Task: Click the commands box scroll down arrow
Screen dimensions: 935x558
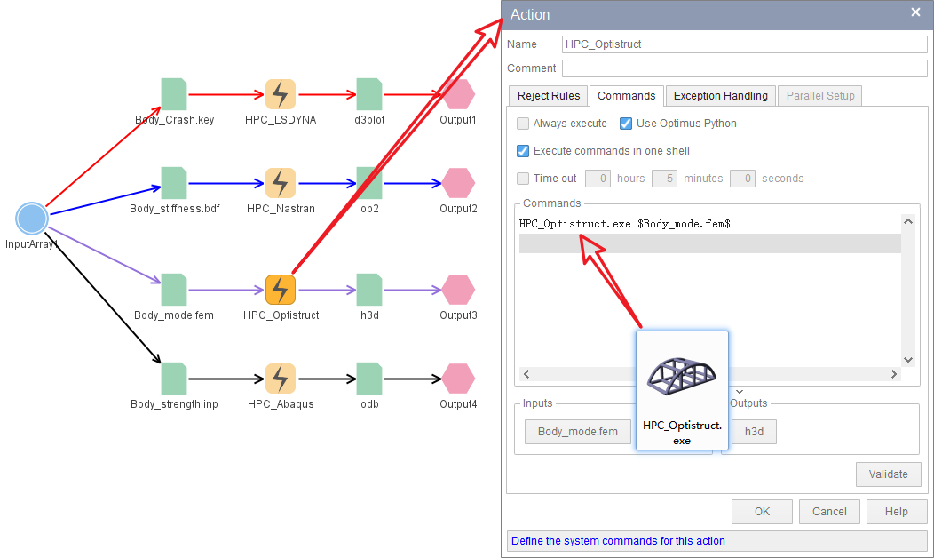Action: point(908,360)
